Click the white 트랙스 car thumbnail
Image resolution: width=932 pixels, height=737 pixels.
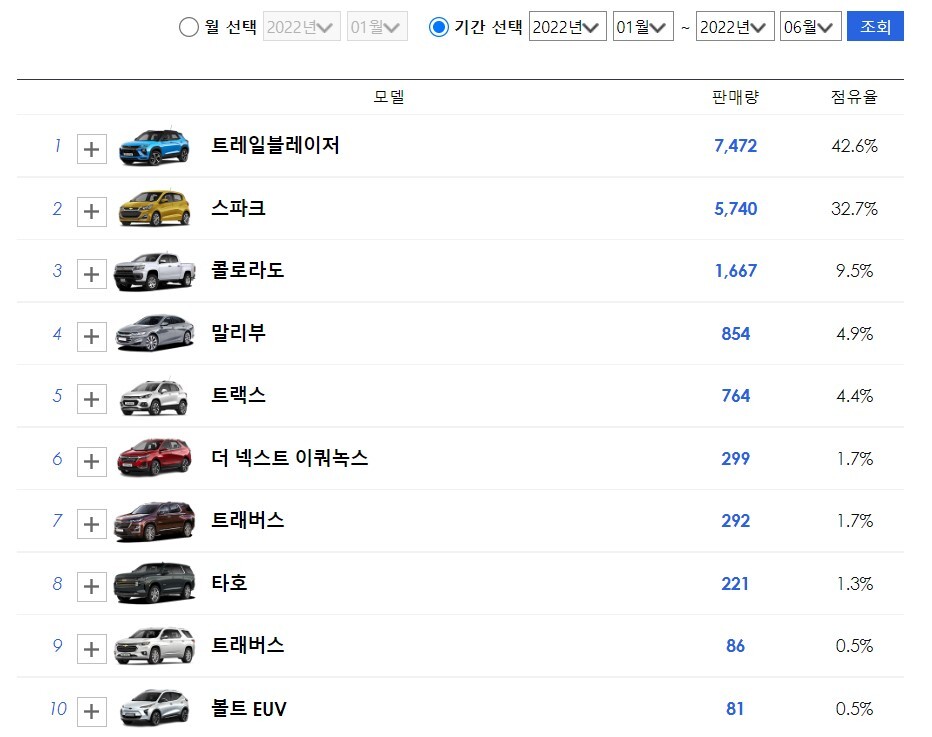[155, 396]
